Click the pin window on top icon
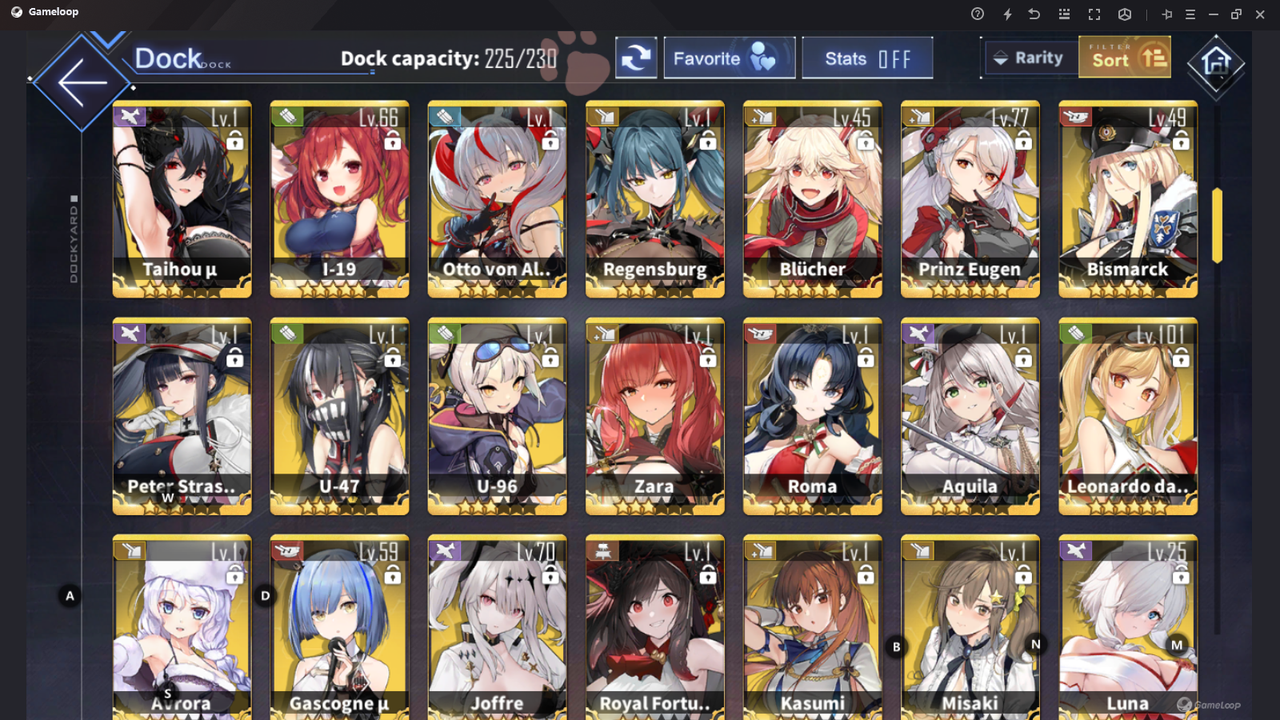The image size is (1280, 720). (1166, 14)
